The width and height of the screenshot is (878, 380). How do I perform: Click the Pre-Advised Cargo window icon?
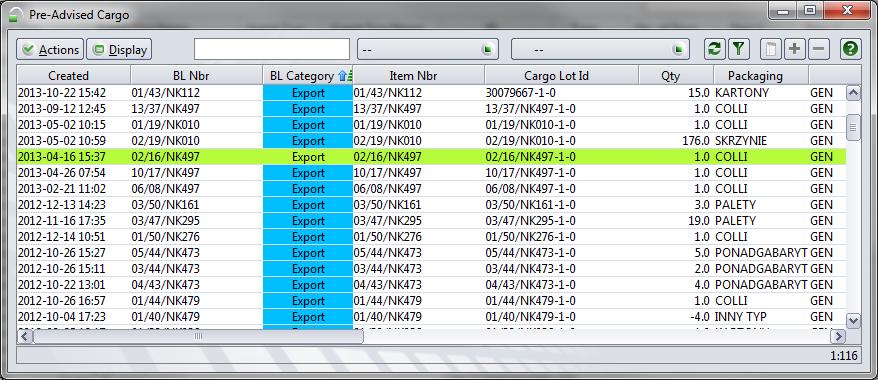[17, 15]
